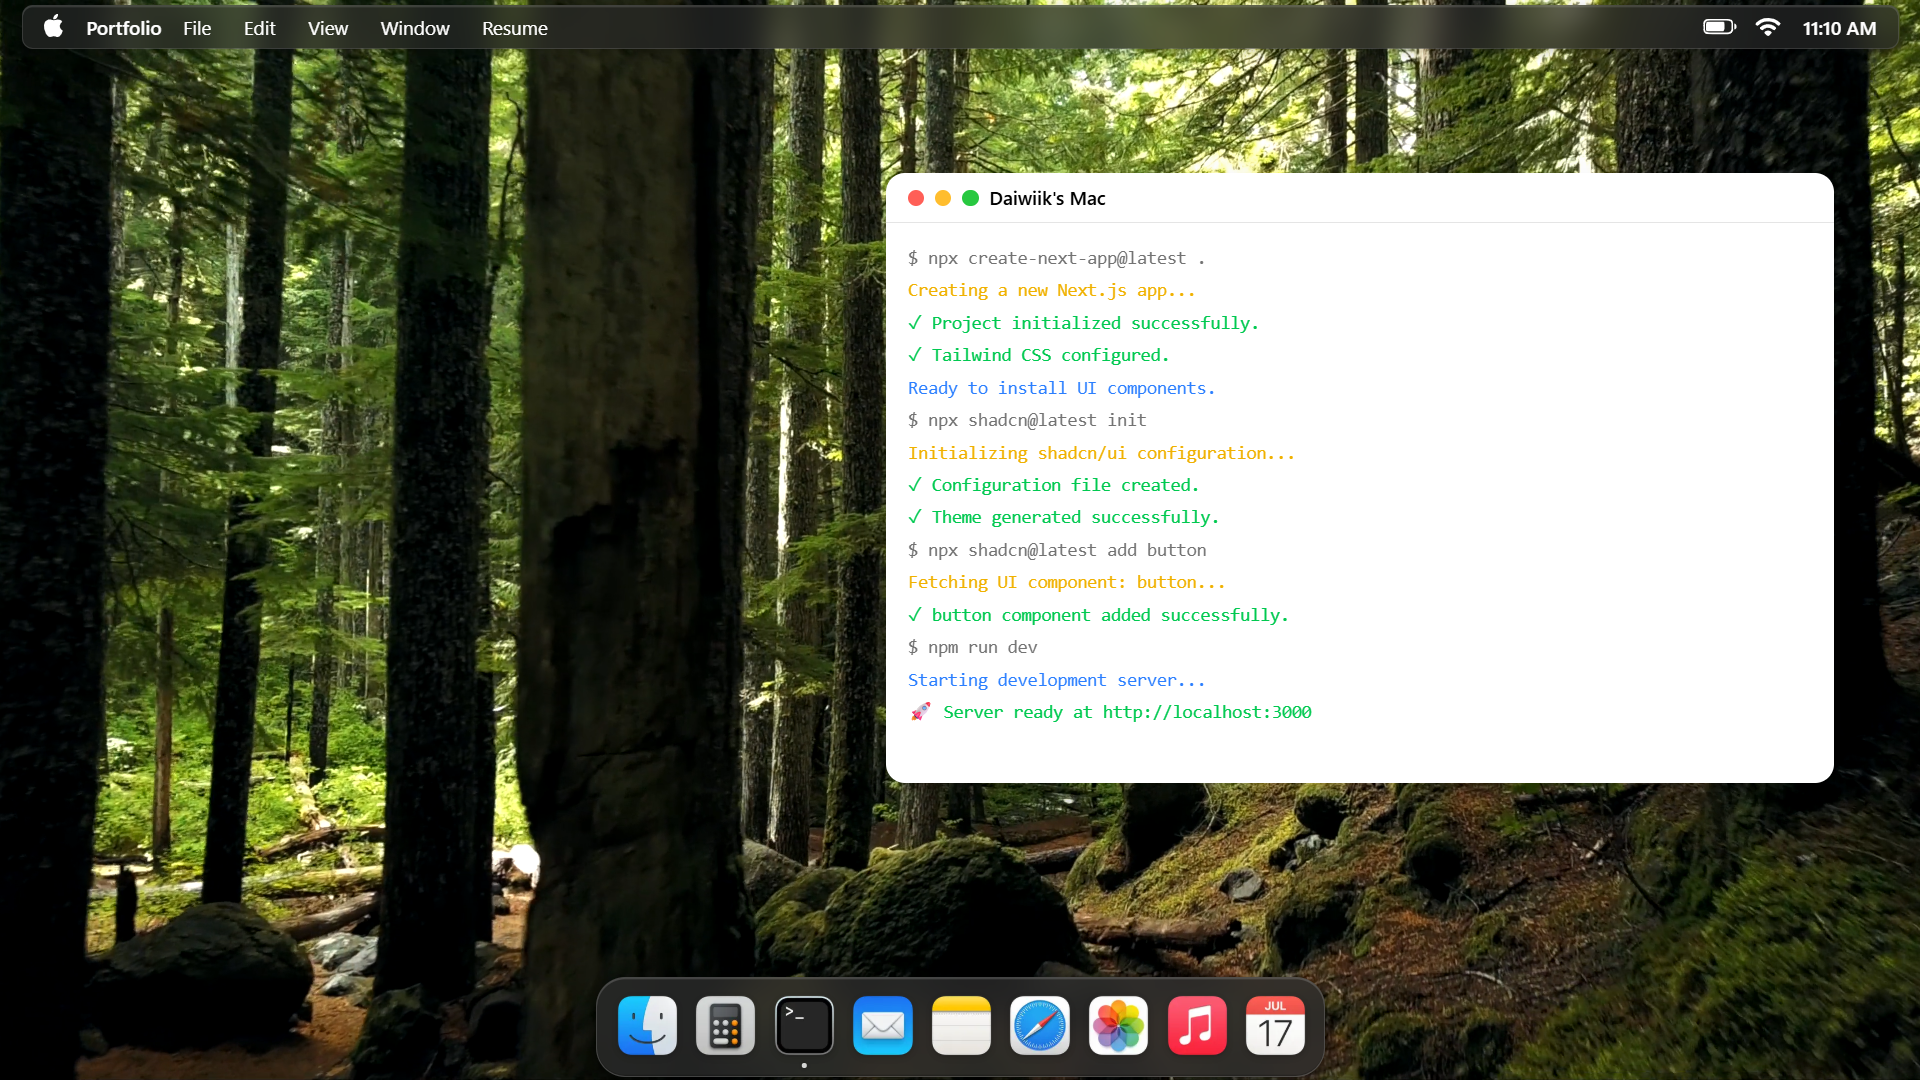Image resolution: width=1920 pixels, height=1080 pixels.
Task: Open Safari browser
Action: point(1040,1025)
